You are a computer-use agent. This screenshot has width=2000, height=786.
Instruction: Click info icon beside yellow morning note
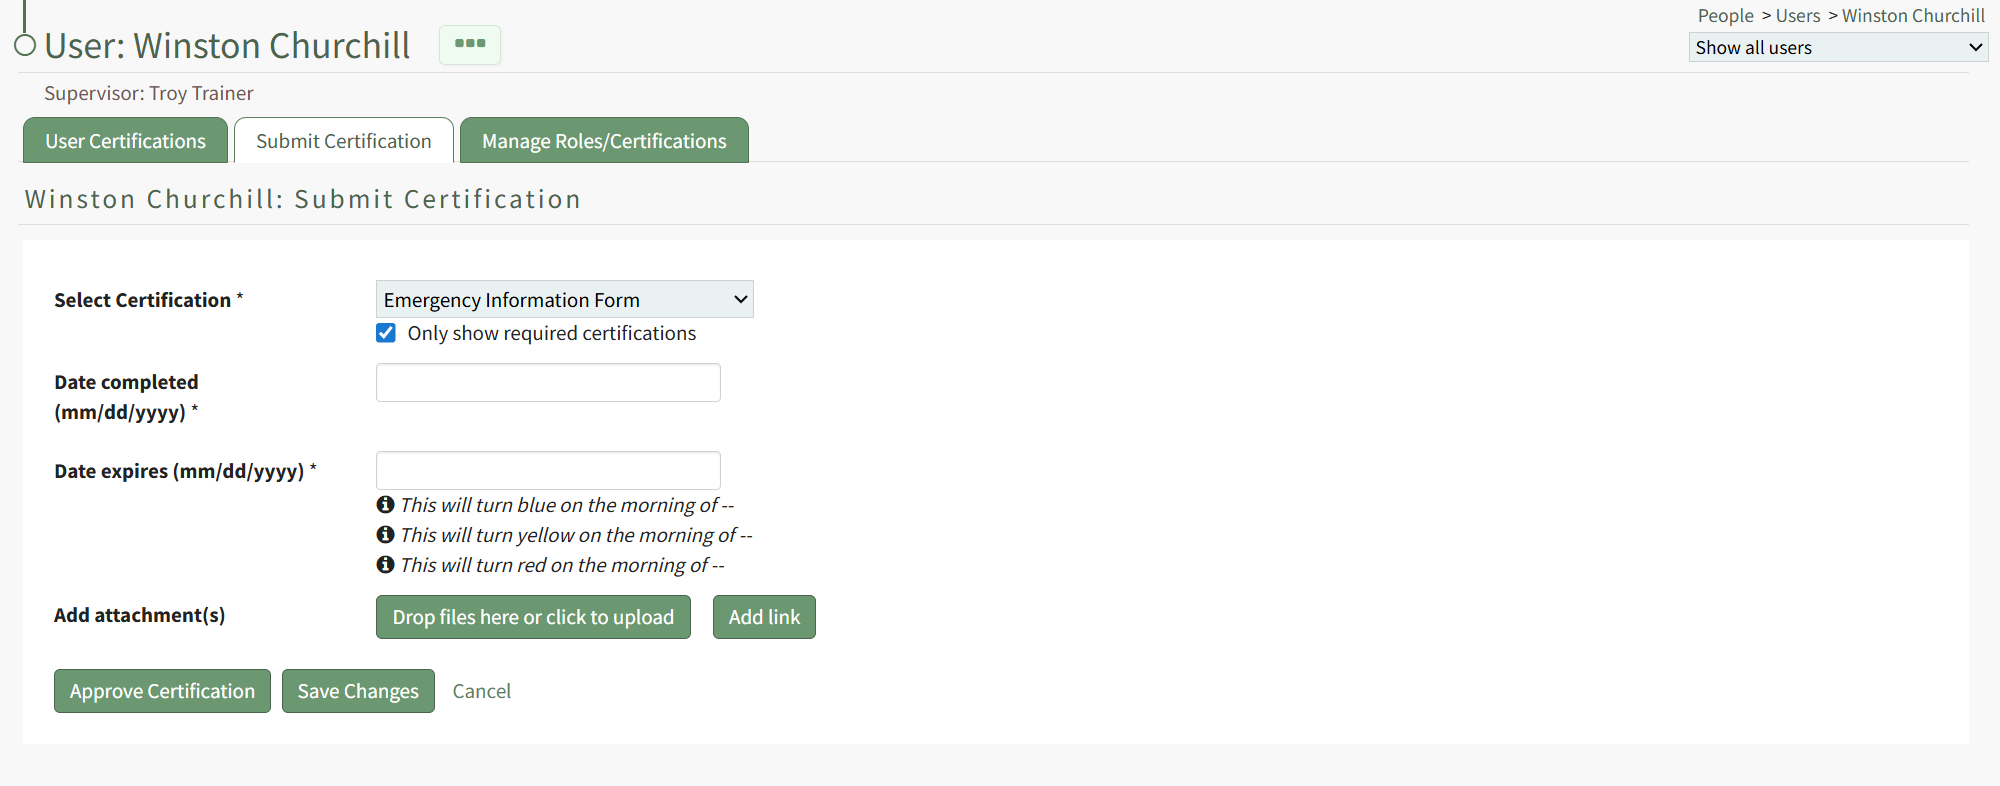[385, 535]
